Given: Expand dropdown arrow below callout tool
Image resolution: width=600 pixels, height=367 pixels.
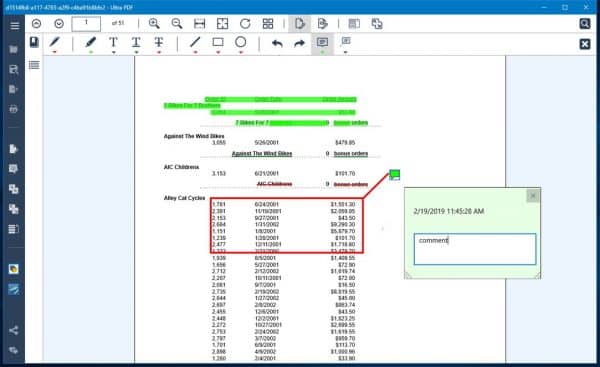Looking at the screenshot, I should 345,52.
